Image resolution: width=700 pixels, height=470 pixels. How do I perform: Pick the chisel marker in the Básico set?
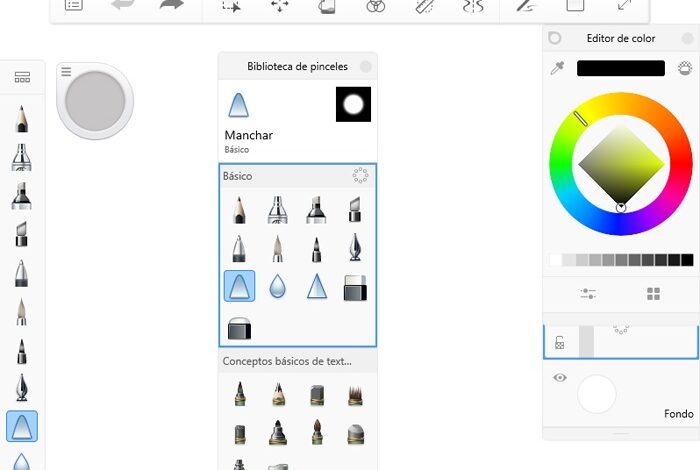point(355,210)
